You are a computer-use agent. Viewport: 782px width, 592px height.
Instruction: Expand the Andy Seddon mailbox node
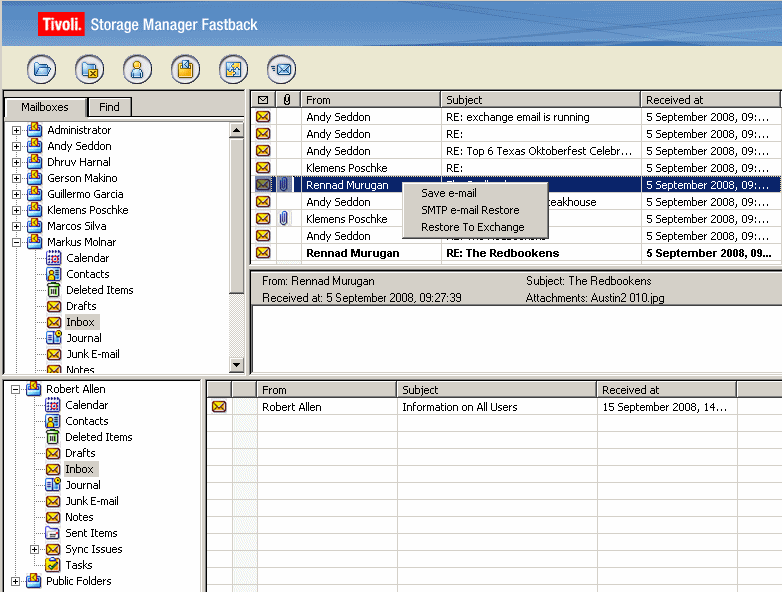click(16, 146)
